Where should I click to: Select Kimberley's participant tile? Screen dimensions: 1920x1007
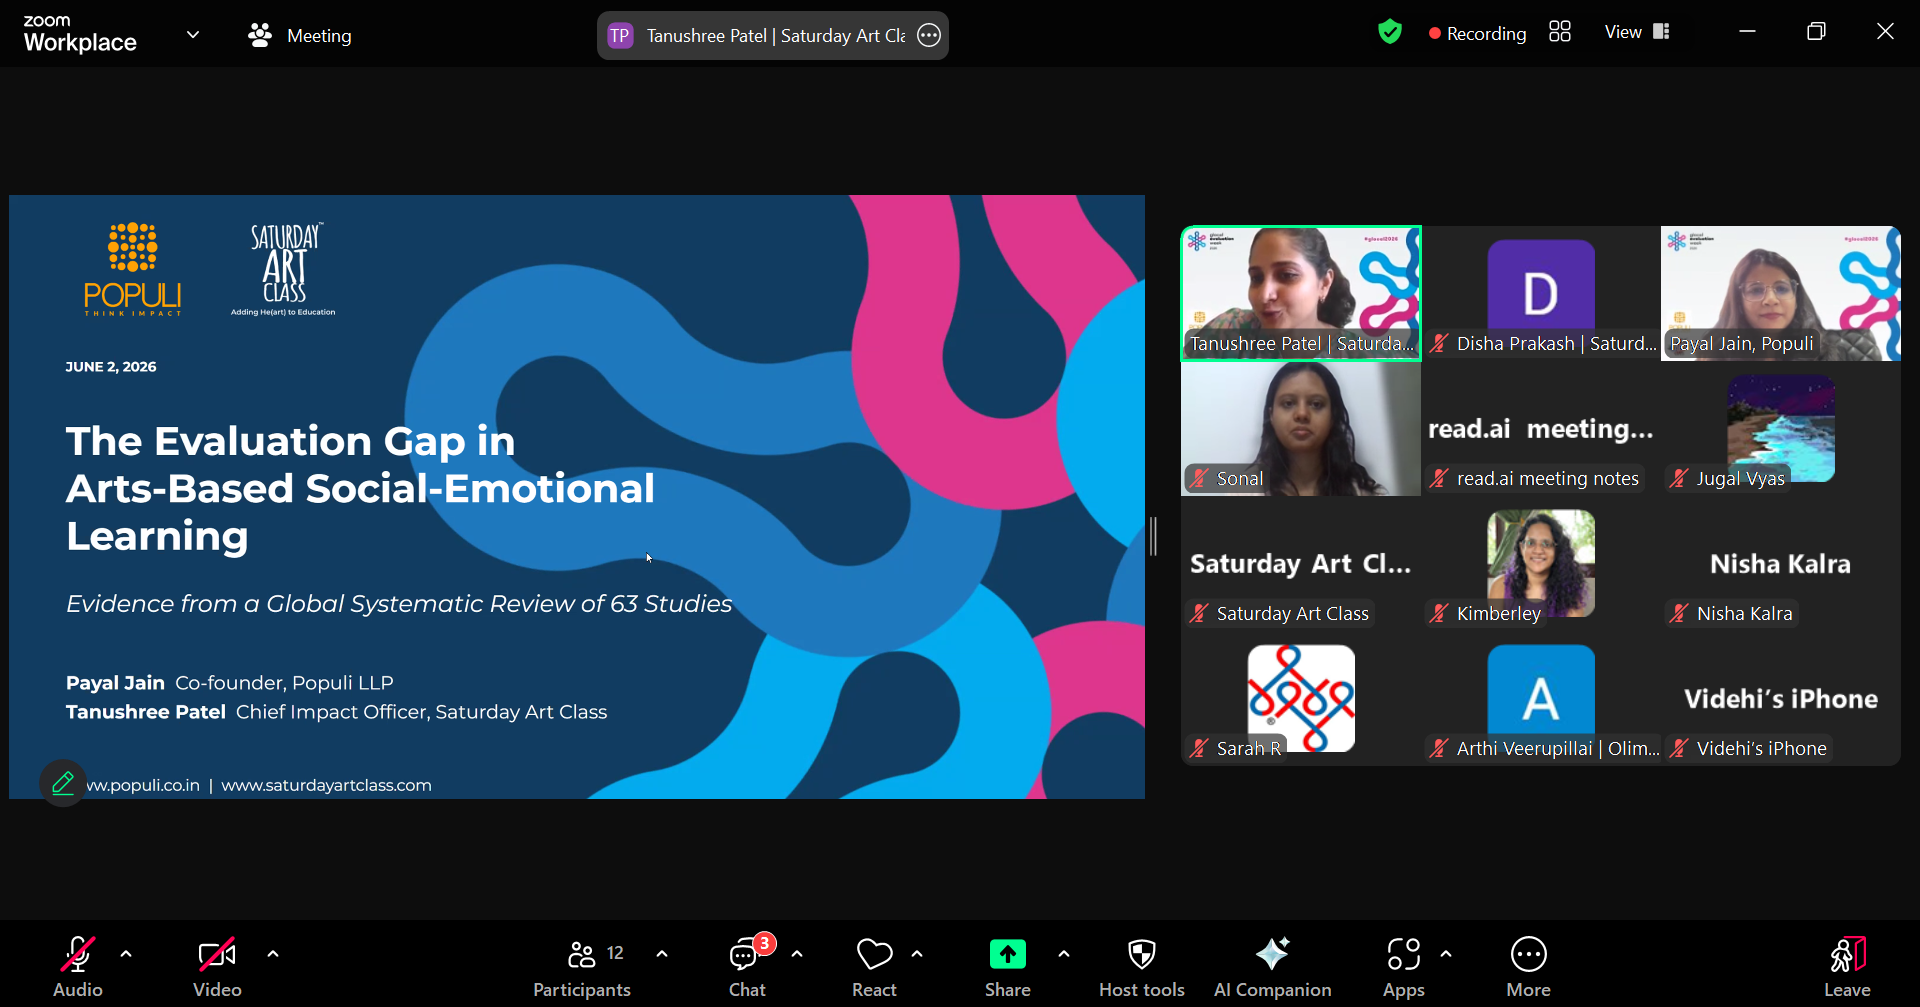pos(1541,563)
